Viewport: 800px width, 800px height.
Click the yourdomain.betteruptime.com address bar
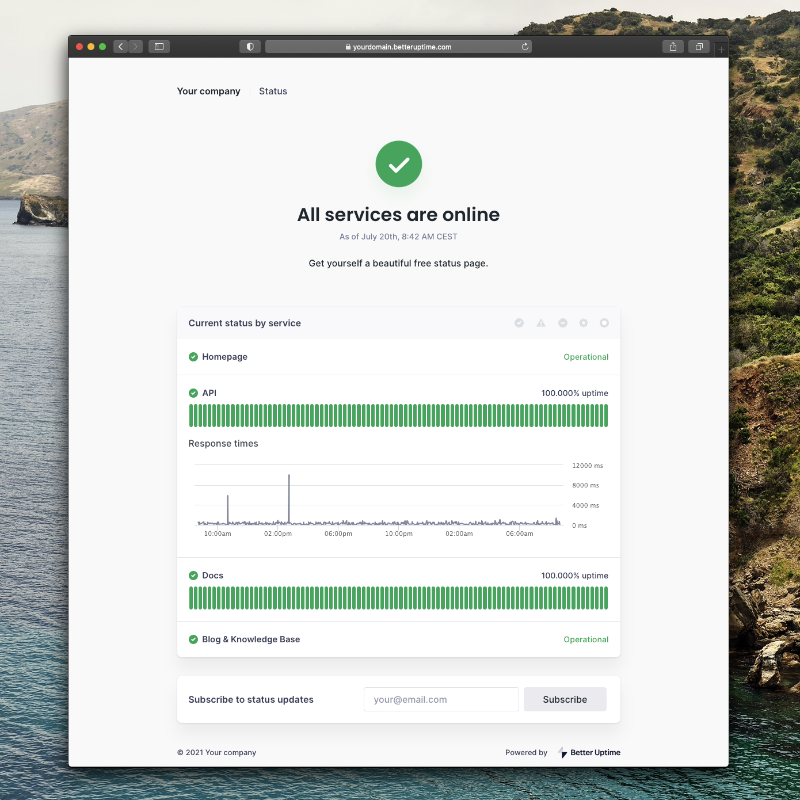pyautogui.click(x=398, y=46)
